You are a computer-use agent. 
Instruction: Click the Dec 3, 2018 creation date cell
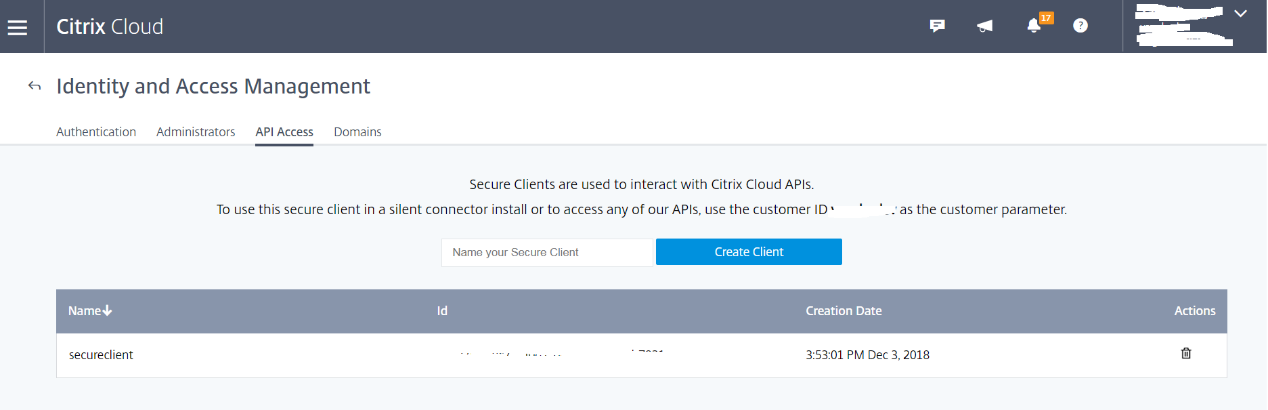[x=868, y=354]
